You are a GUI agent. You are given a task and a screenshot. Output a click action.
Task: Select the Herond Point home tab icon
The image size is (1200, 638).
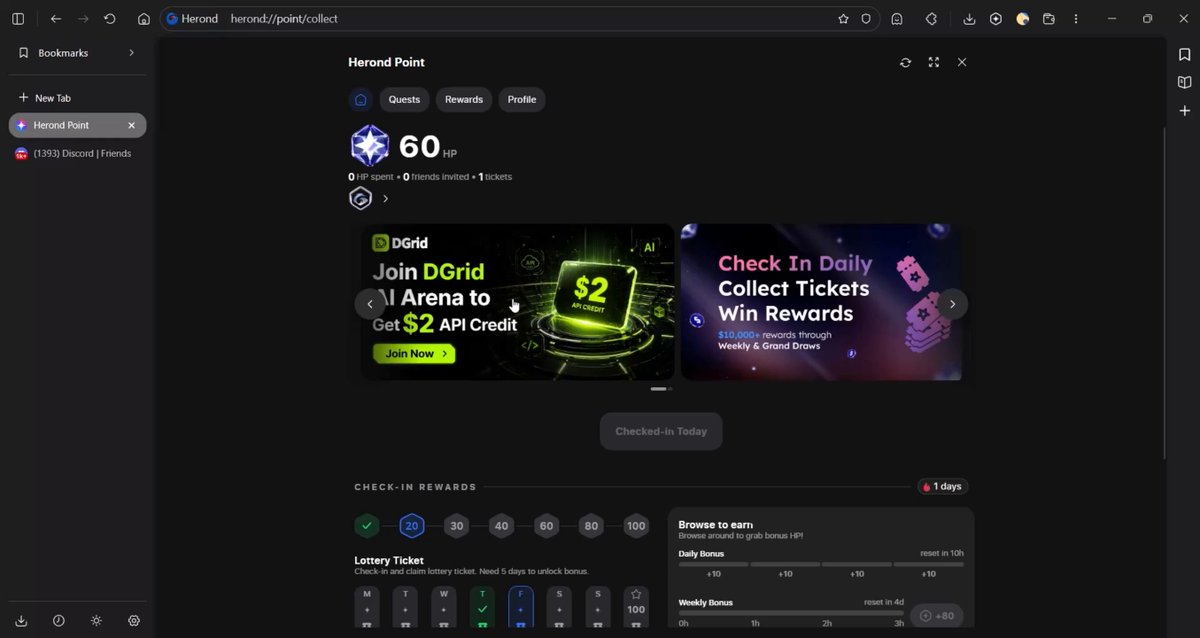coord(361,99)
